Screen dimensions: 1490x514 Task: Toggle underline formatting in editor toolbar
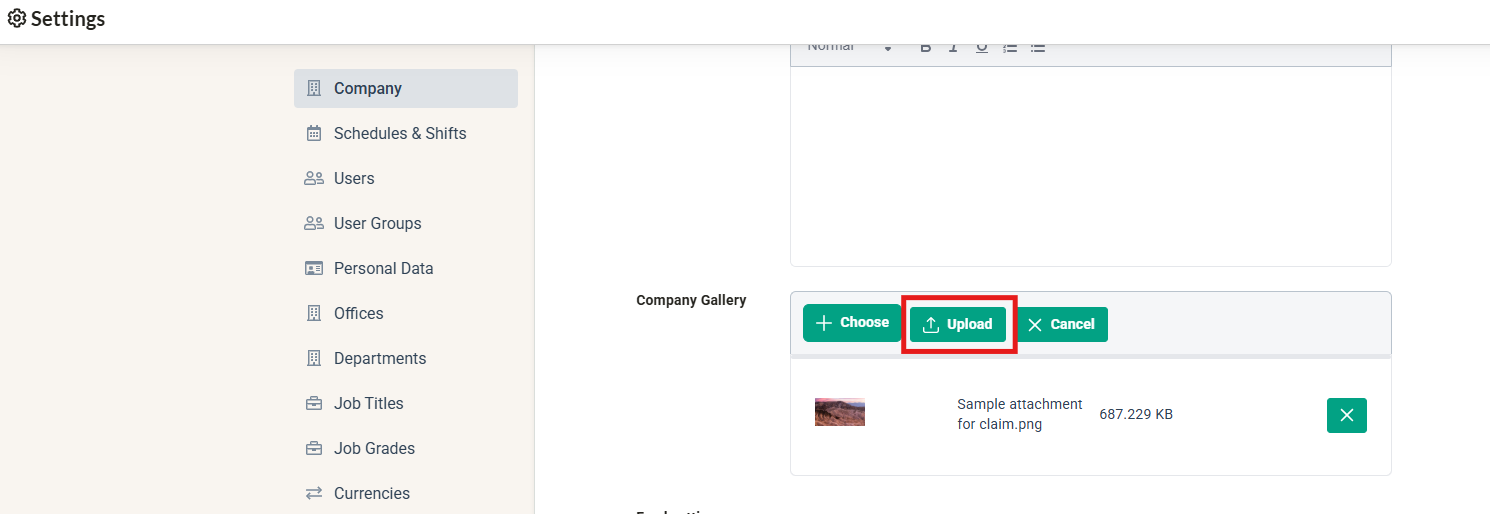click(x=982, y=47)
